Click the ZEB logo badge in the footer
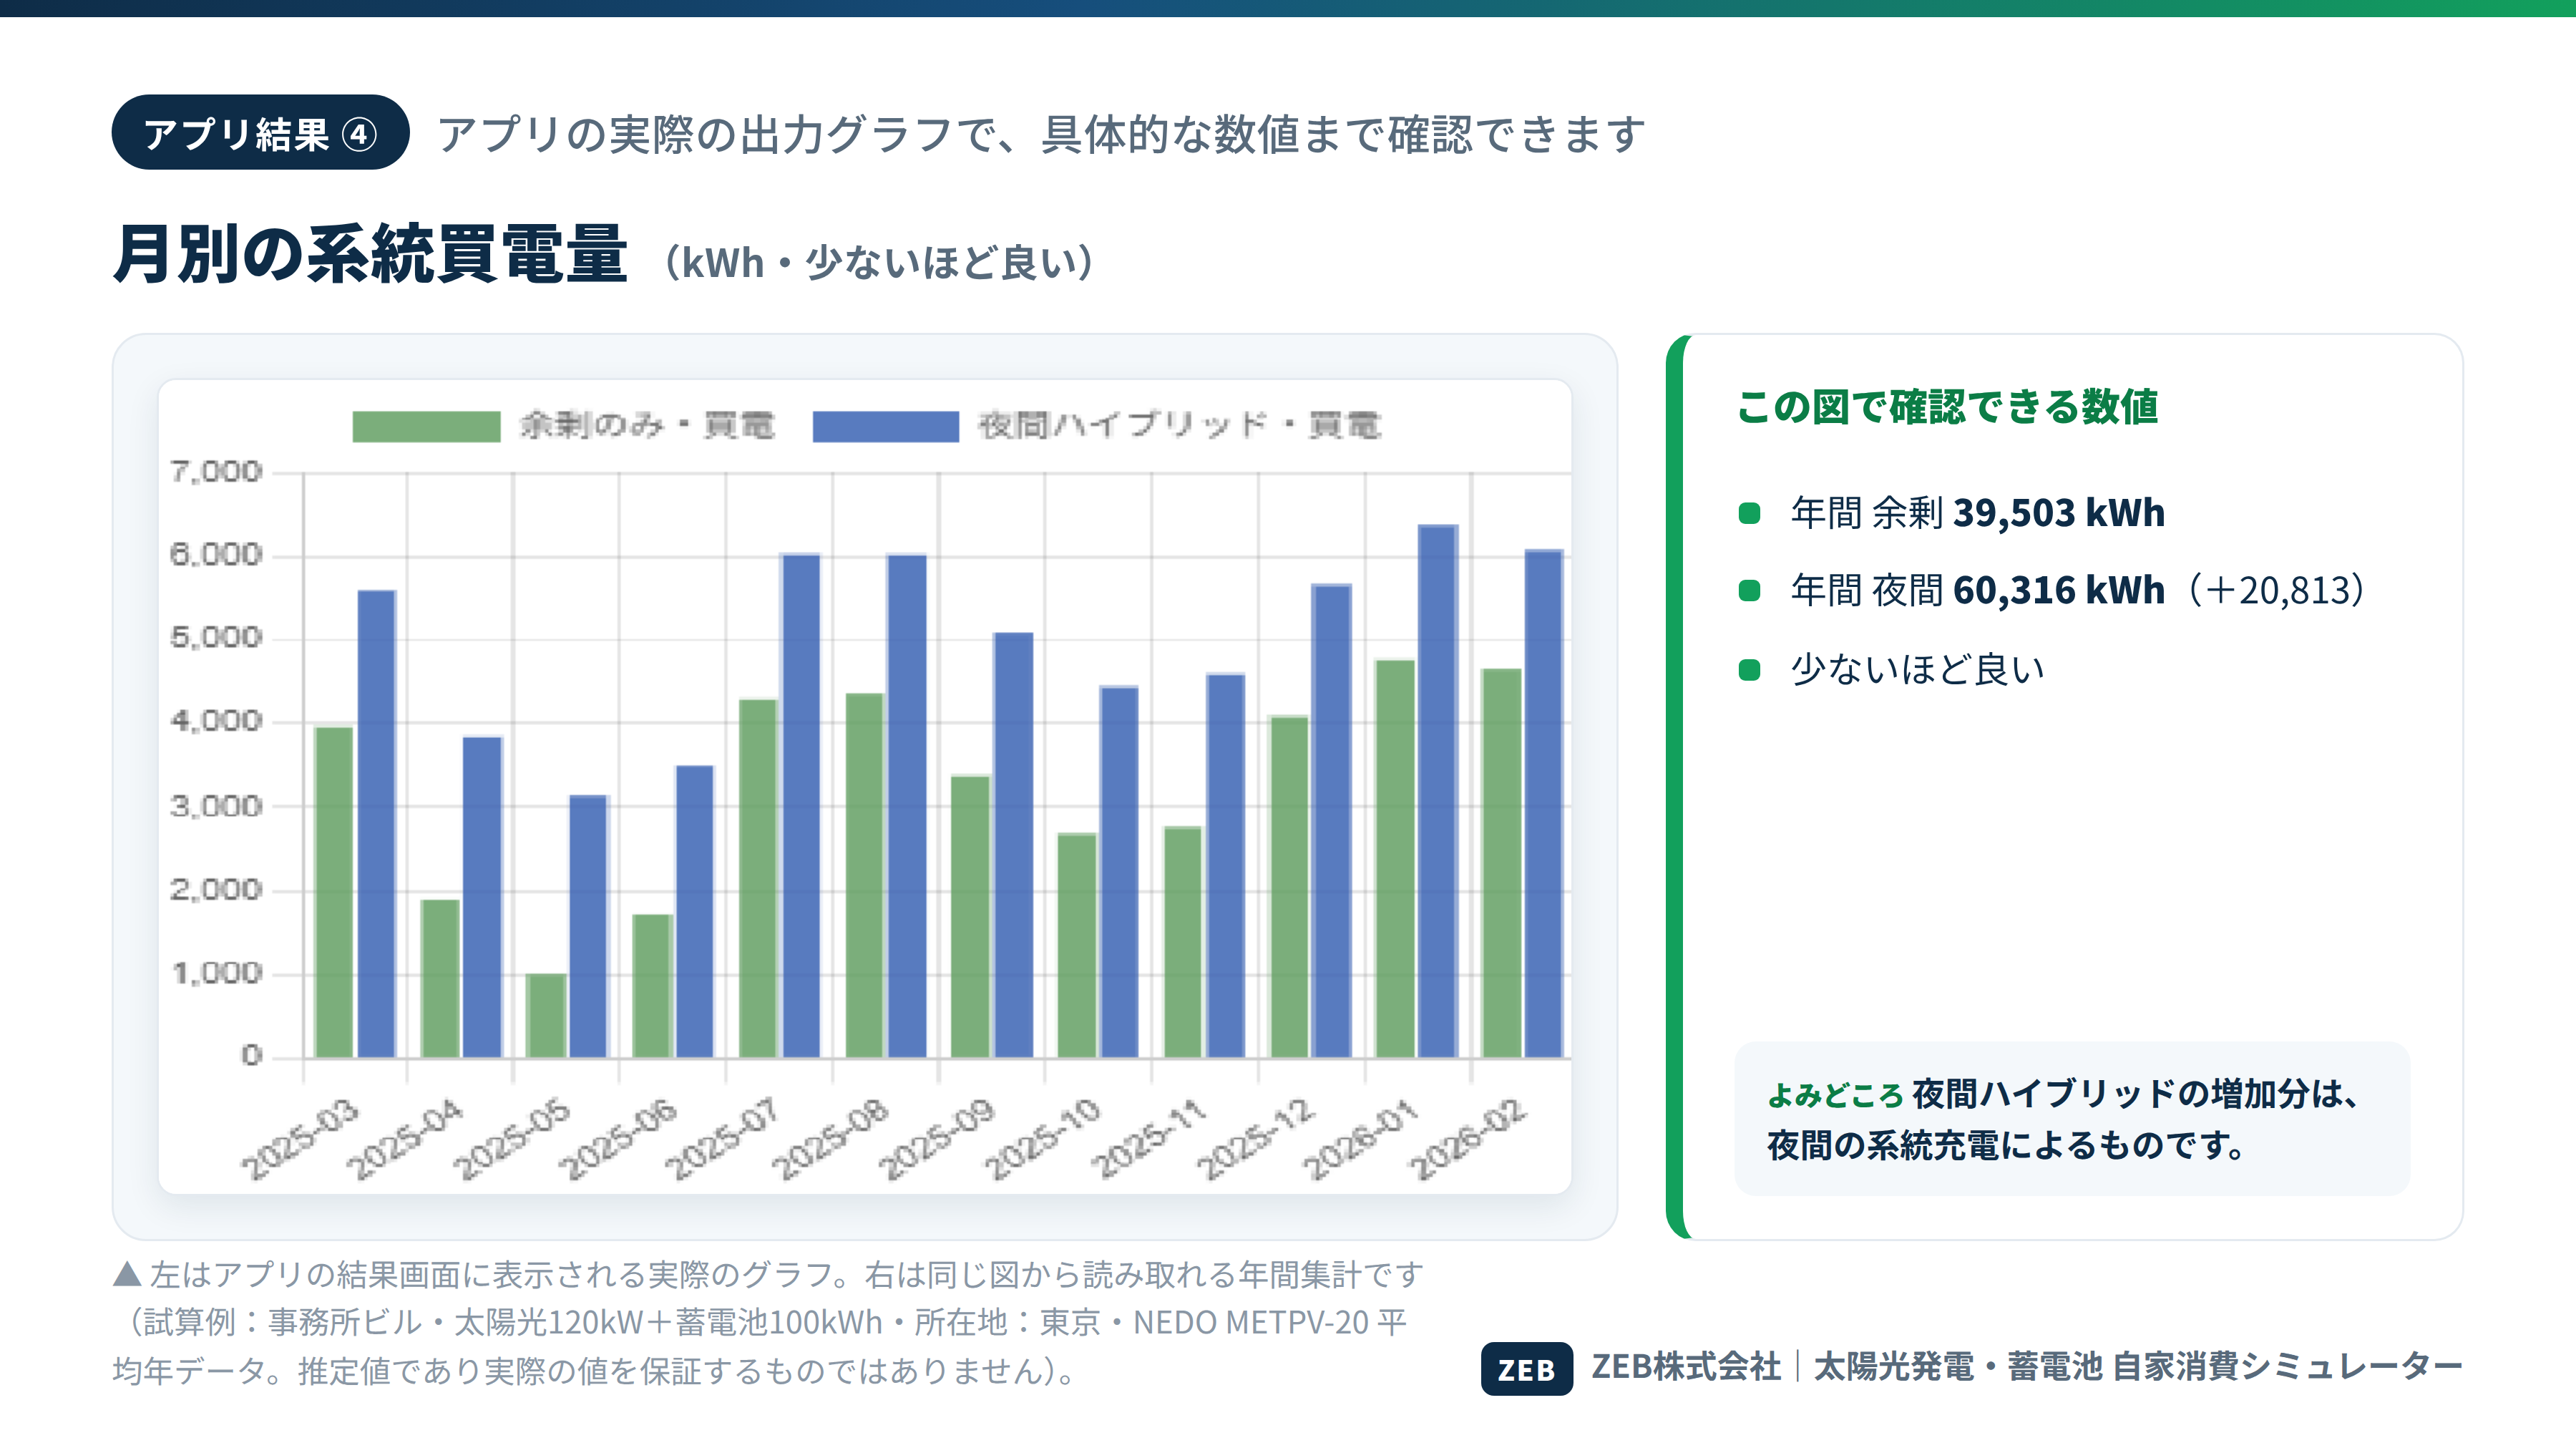Image resolution: width=2576 pixels, height=1443 pixels. (x=1526, y=1368)
